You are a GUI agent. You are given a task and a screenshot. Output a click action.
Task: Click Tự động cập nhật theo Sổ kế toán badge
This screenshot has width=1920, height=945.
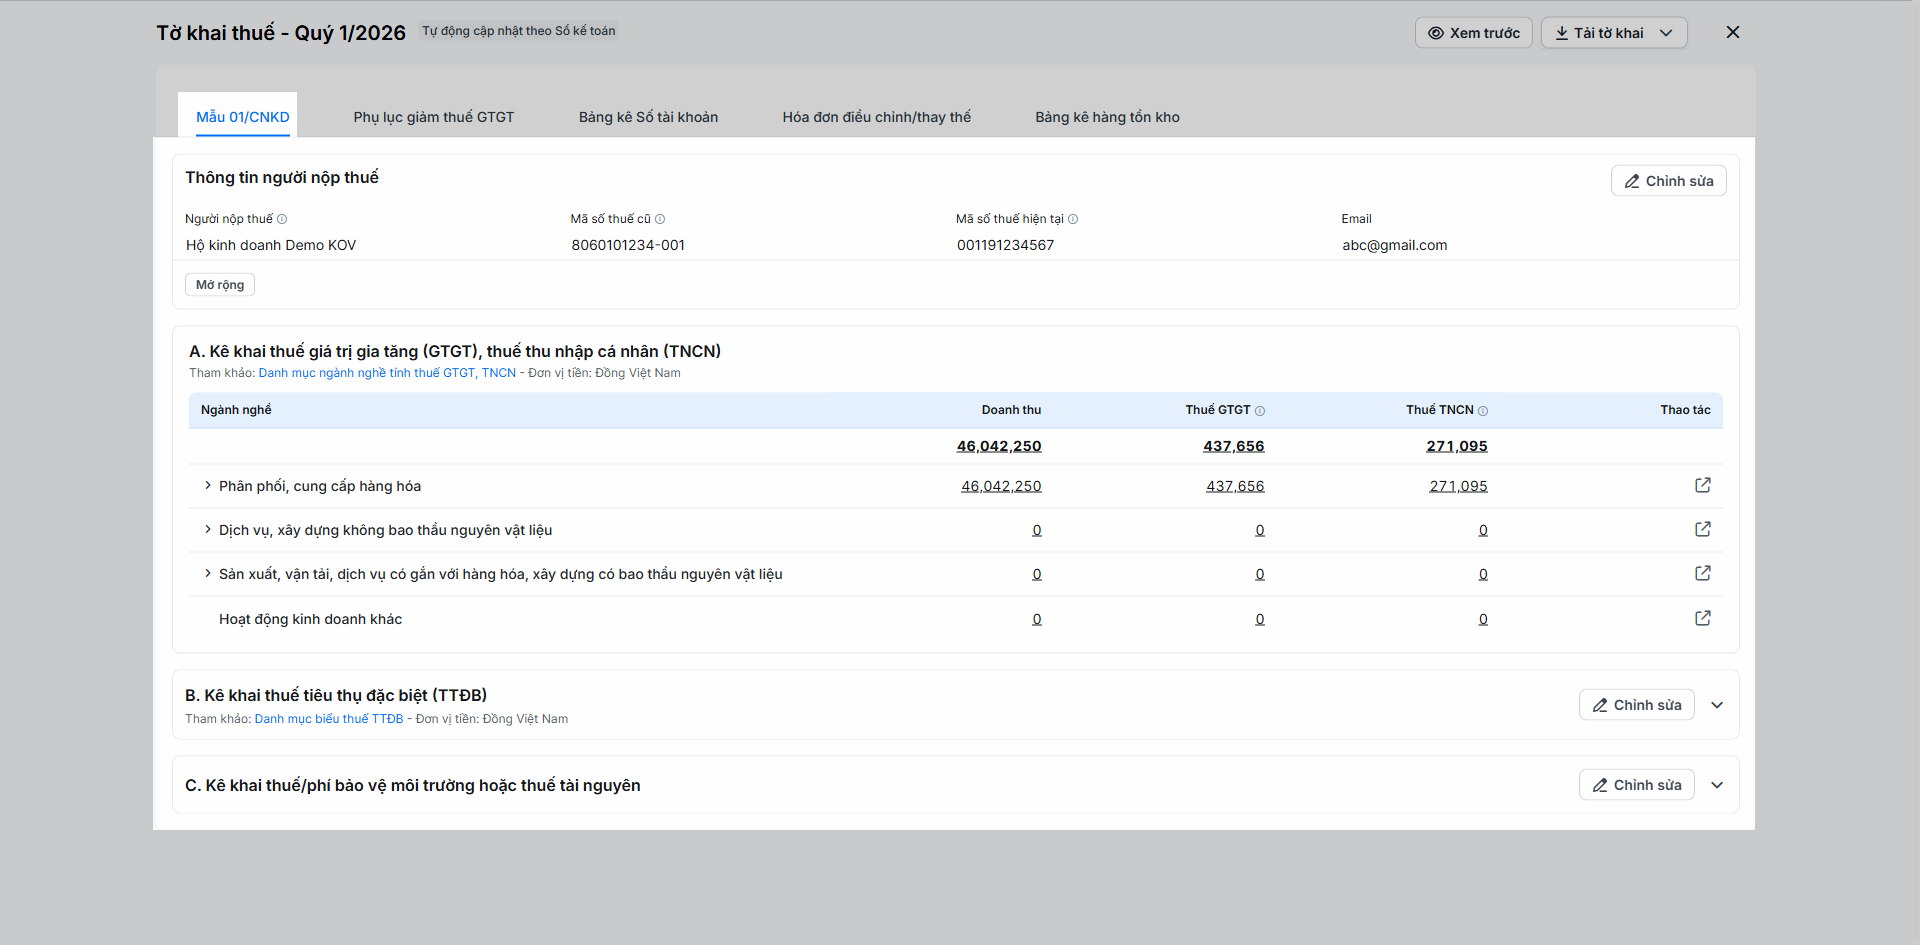pyautogui.click(x=519, y=31)
